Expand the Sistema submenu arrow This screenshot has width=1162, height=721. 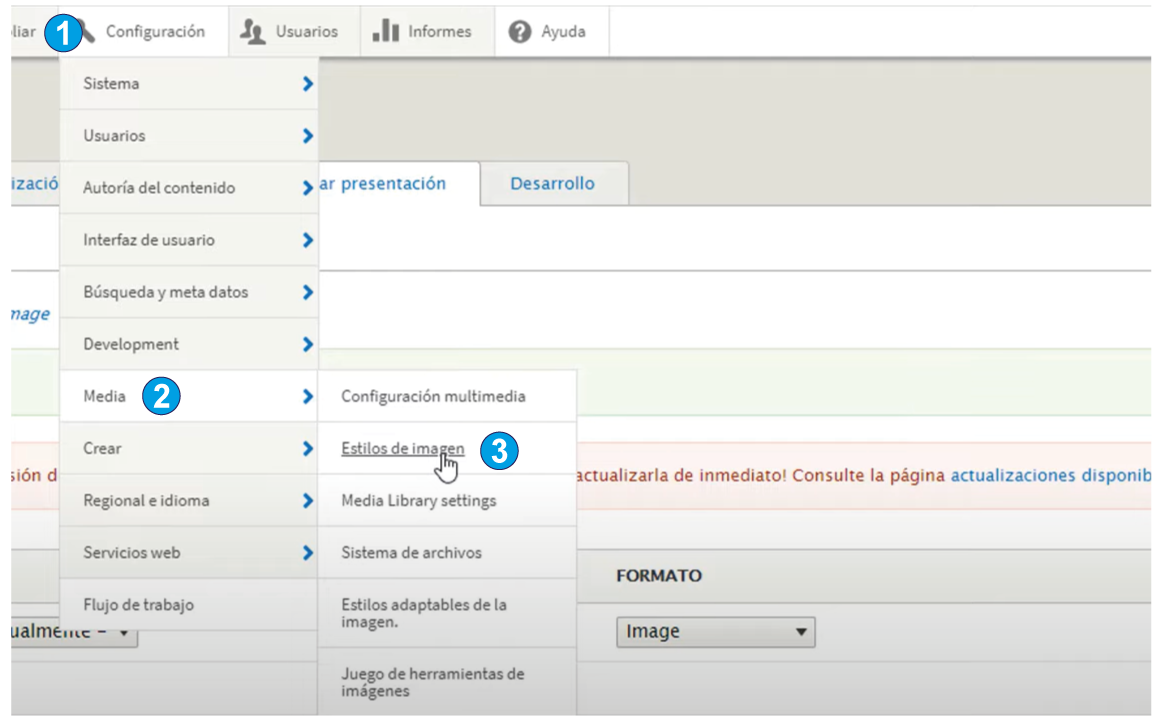[308, 84]
